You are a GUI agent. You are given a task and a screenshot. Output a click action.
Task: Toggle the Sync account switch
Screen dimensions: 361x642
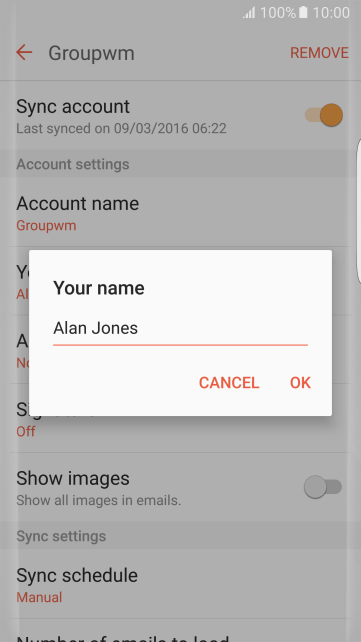(323, 115)
